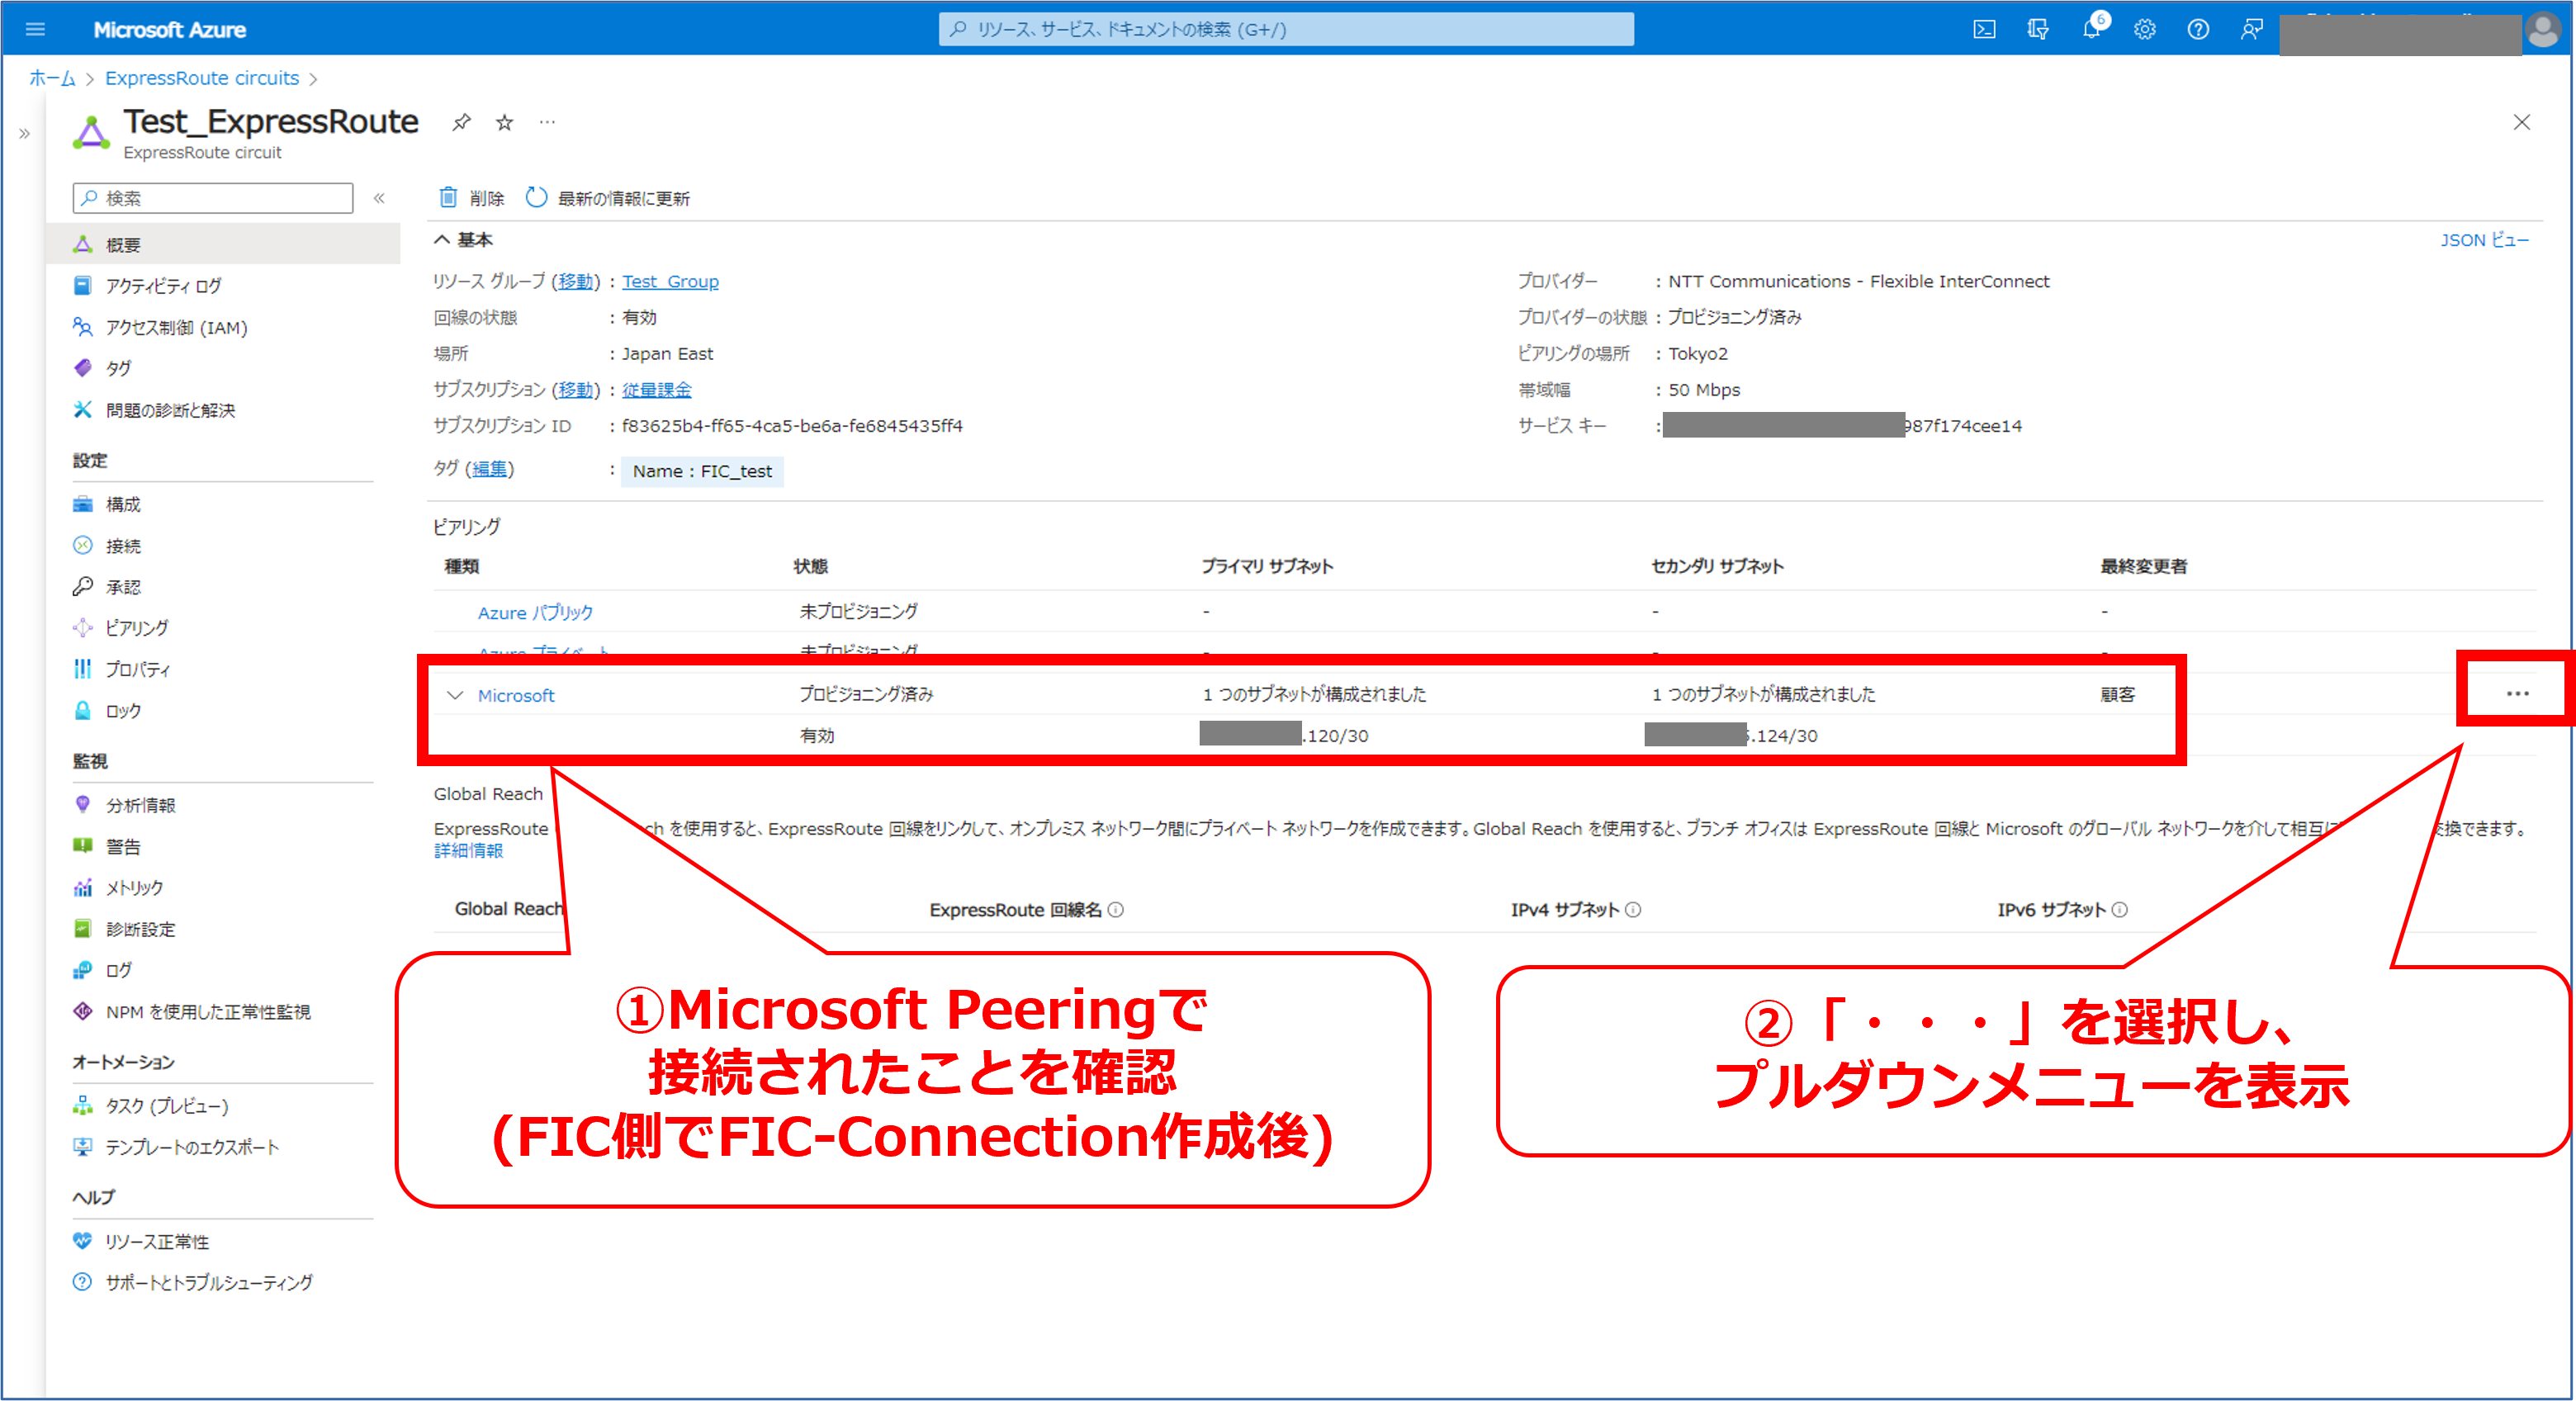
Task: Collapse the Microsoft peering row chevron
Action: (x=455, y=695)
